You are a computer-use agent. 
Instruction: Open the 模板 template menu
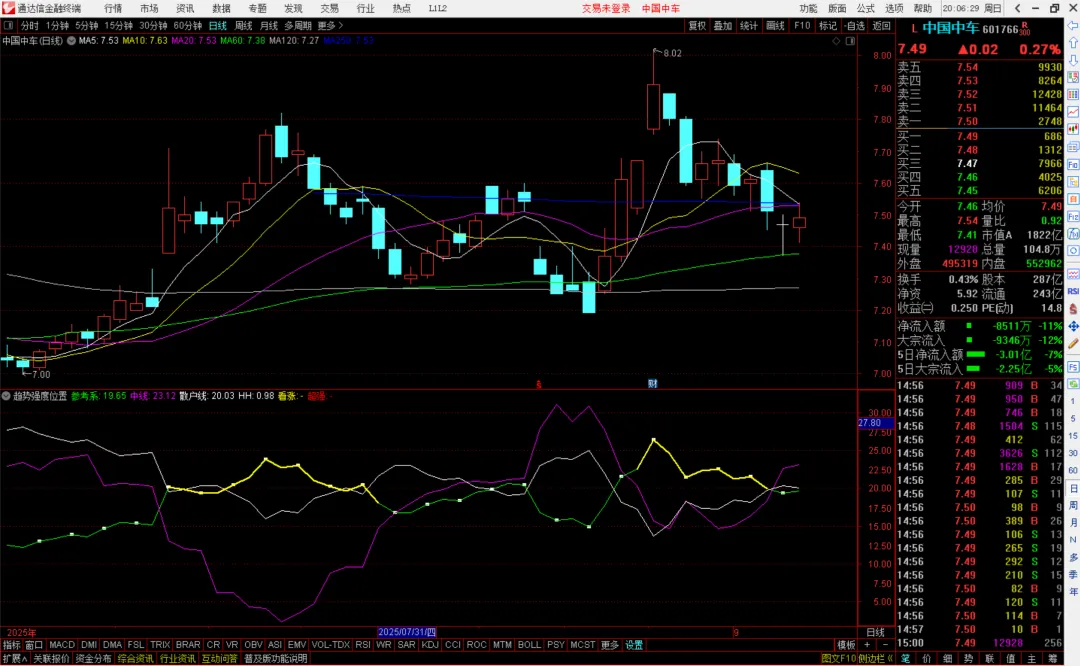click(x=846, y=645)
